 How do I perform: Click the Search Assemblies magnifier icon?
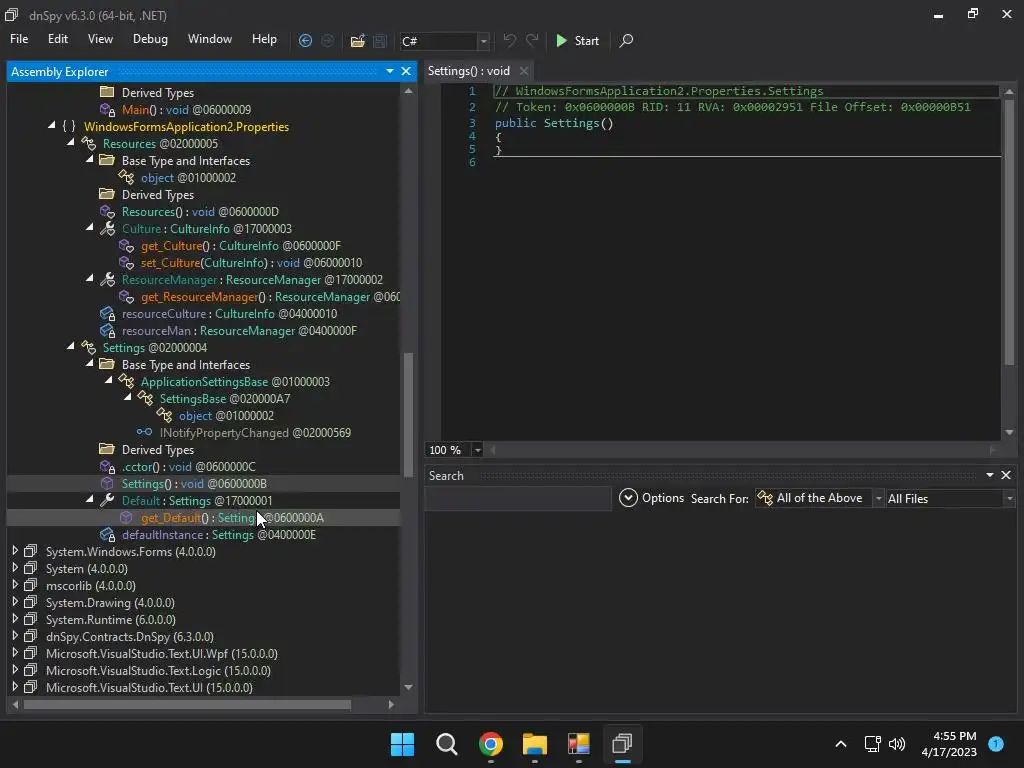coord(626,40)
